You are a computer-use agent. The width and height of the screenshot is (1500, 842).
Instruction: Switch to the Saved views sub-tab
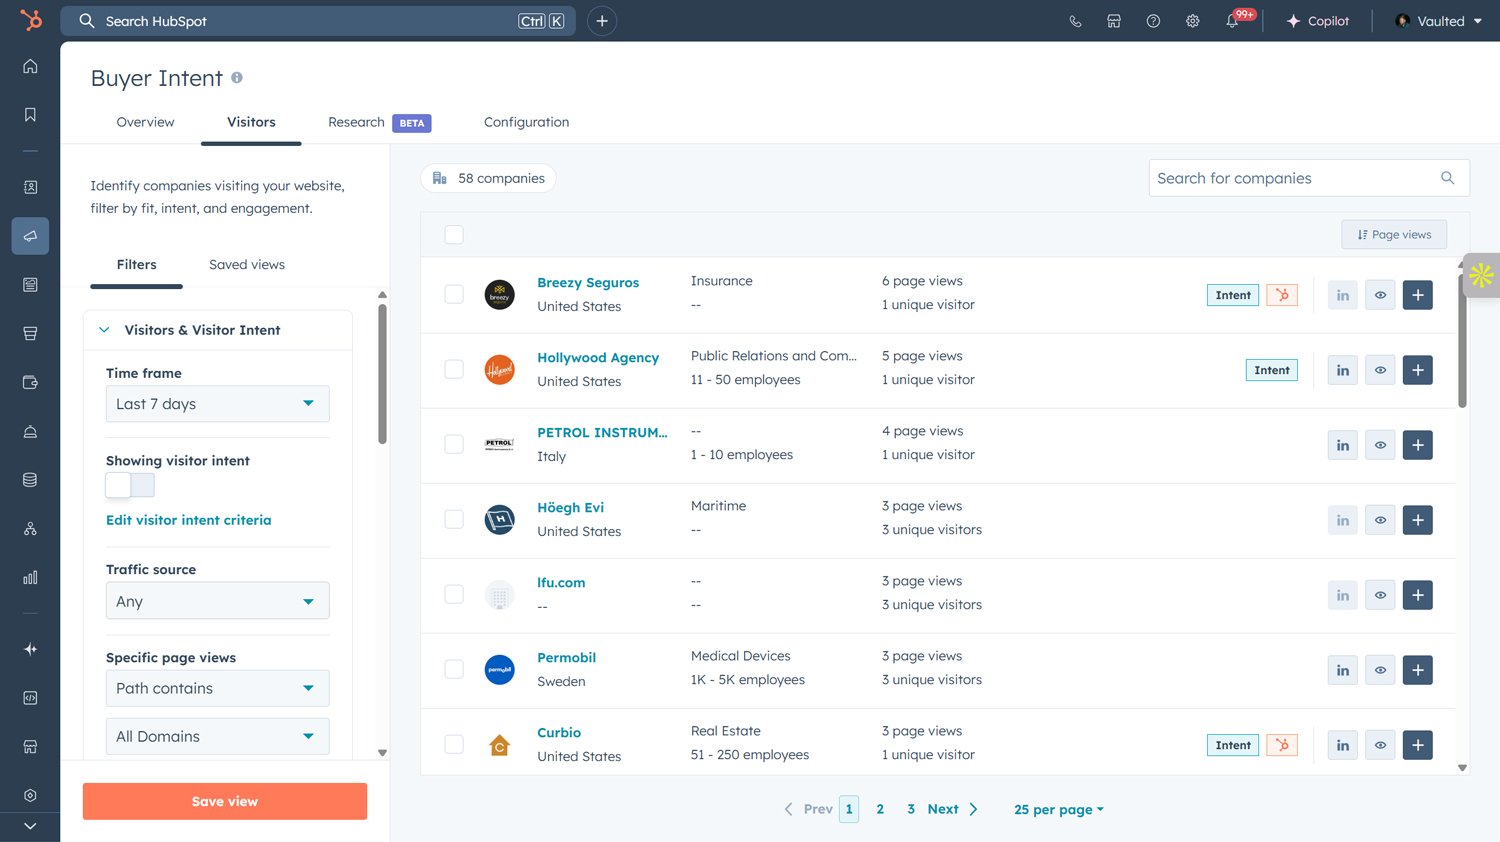247,265
